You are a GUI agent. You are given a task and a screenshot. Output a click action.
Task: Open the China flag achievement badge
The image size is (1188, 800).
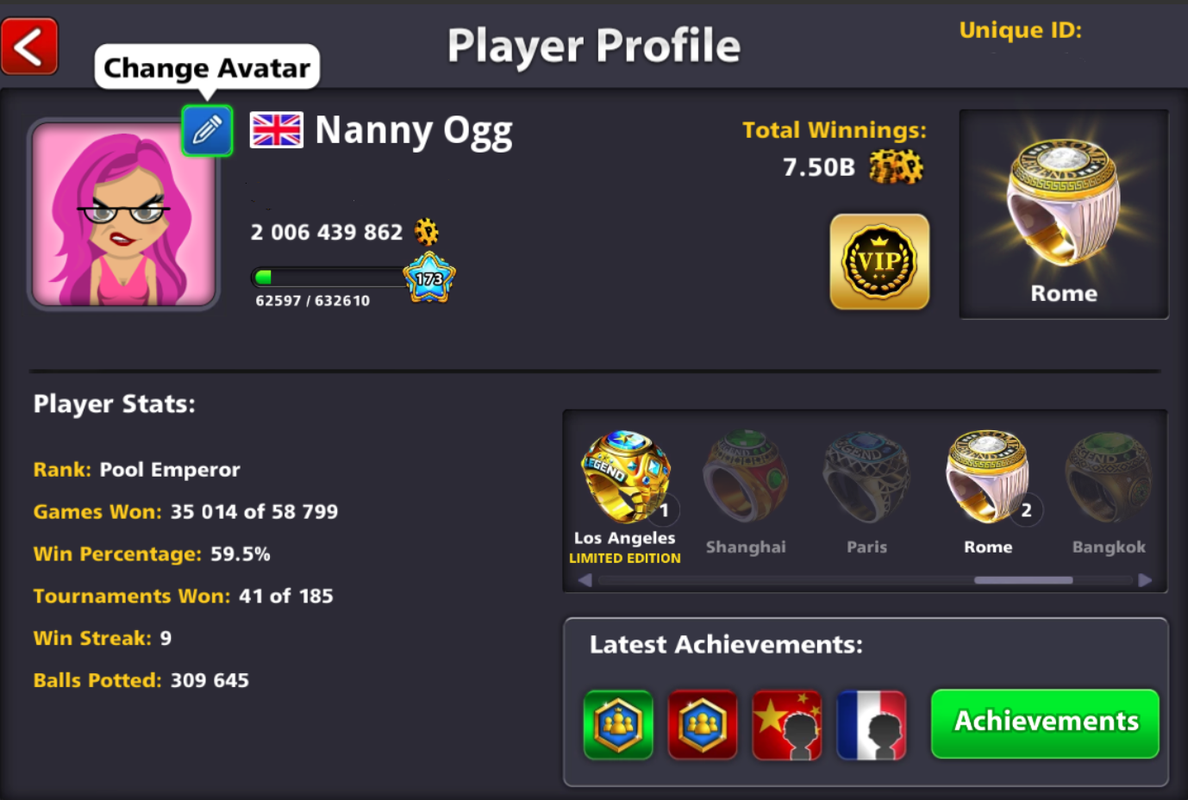click(x=786, y=724)
